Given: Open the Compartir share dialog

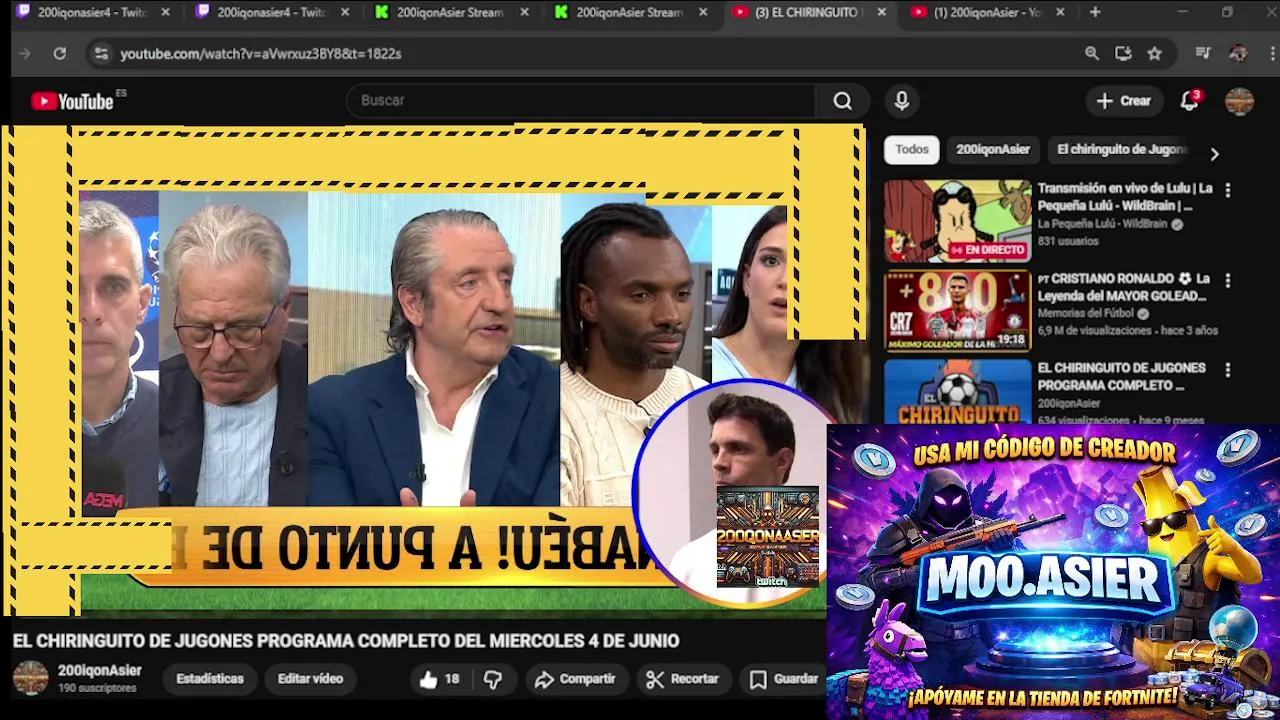Looking at the screenshot, I should [x=575, y=679].
